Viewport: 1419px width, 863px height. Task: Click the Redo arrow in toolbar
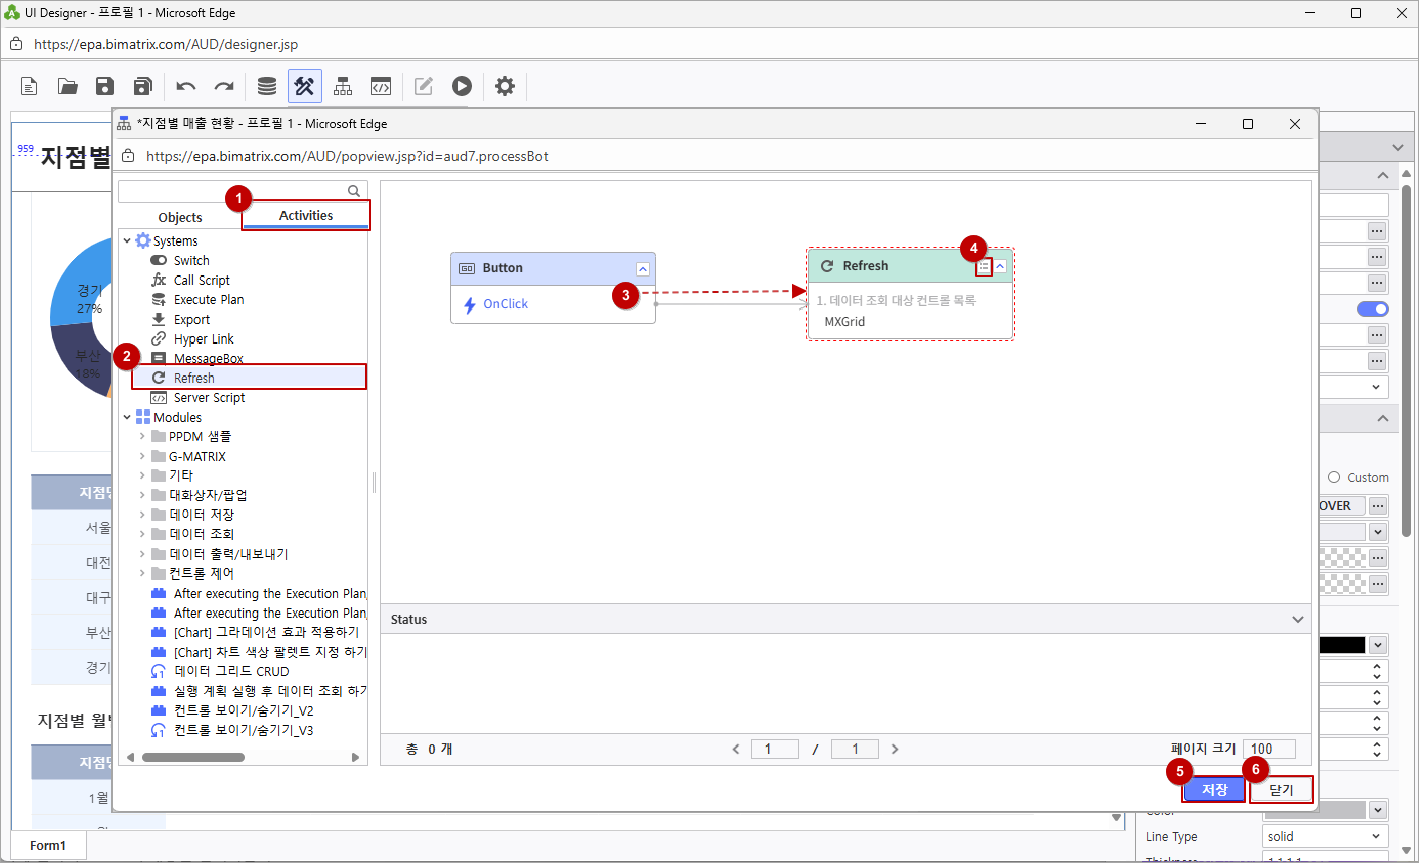(224, 86)
